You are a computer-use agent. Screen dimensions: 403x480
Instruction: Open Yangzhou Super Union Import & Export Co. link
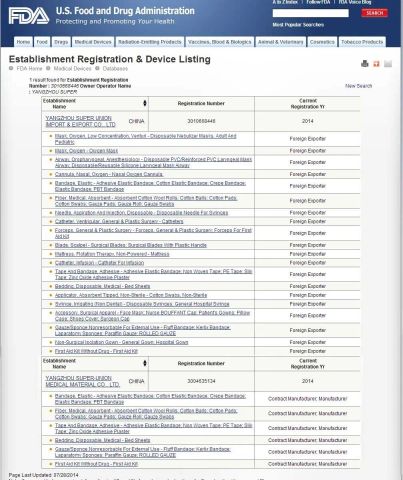(80, 121)
